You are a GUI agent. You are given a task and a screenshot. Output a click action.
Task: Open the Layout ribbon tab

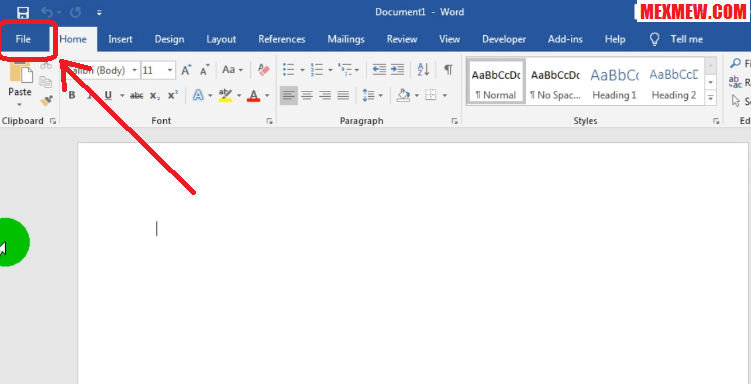click(221, 39)
